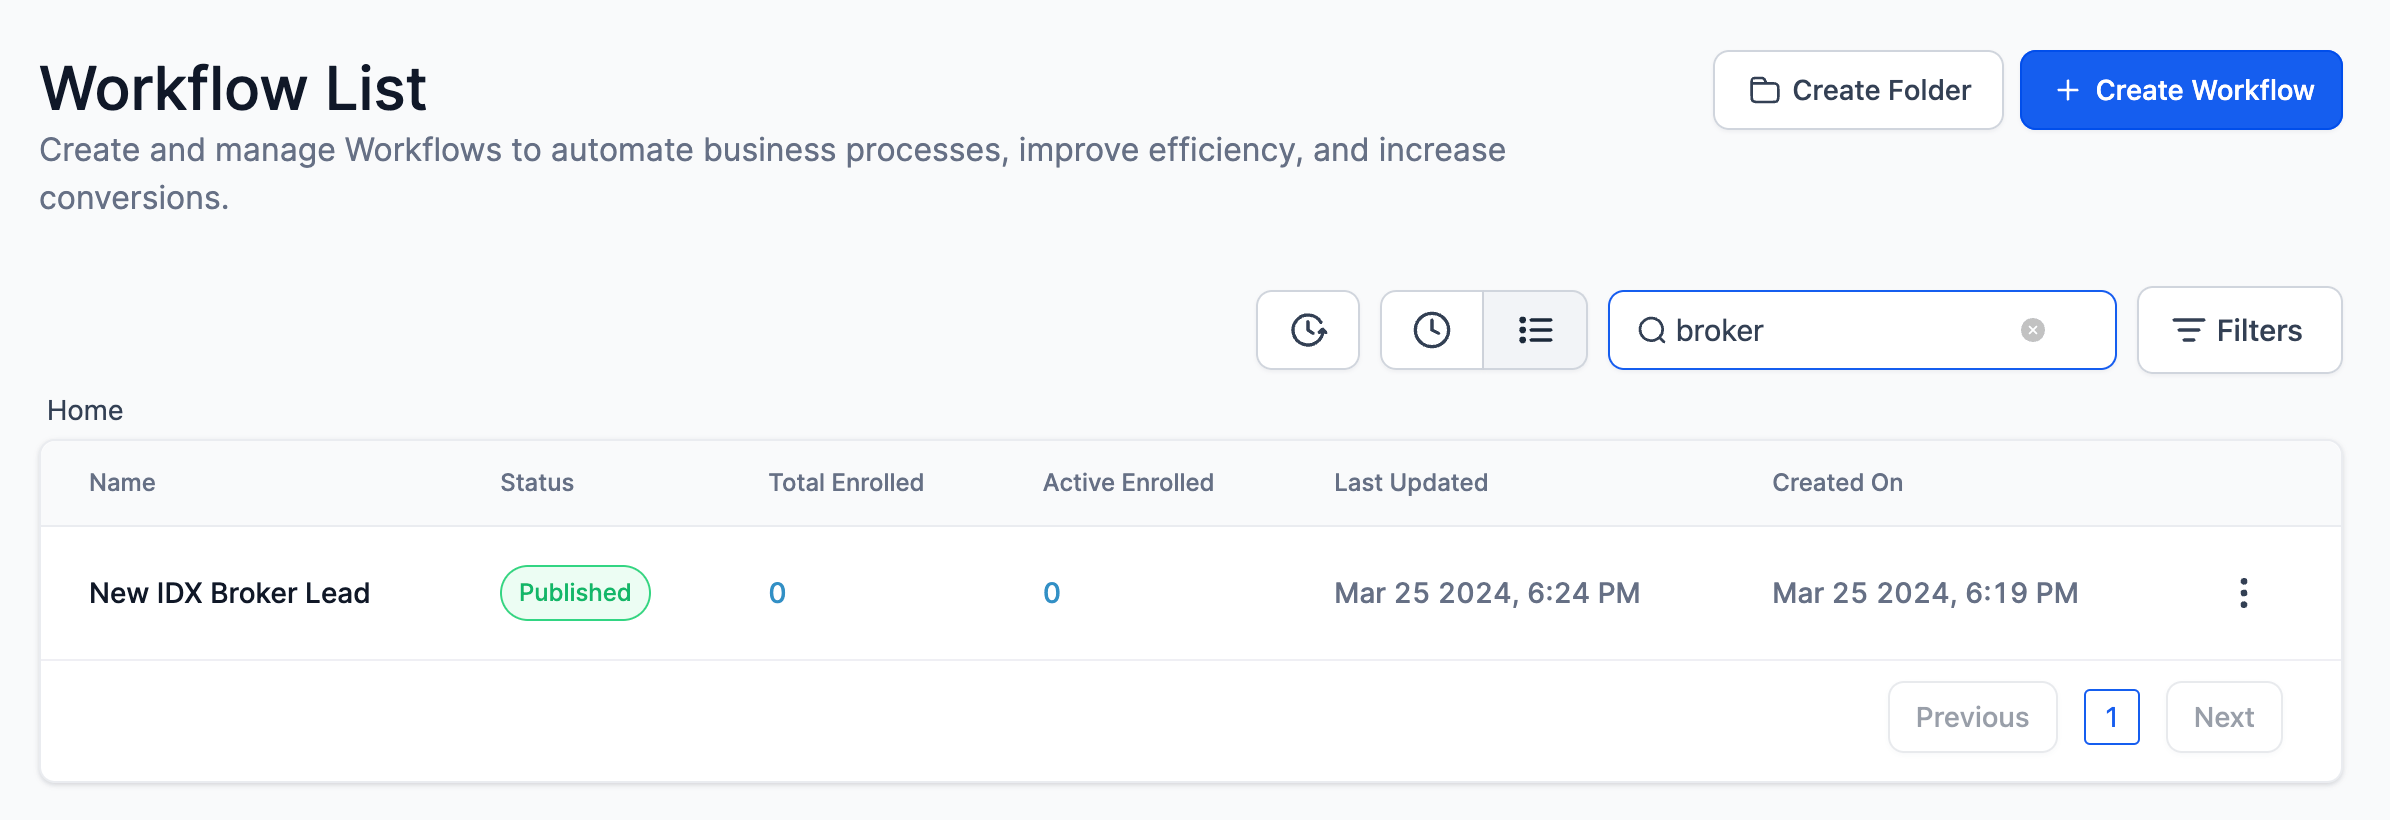Switch to recent clock view
2390x820 pixels.
pyautogui.click(x=1431, y=330)
